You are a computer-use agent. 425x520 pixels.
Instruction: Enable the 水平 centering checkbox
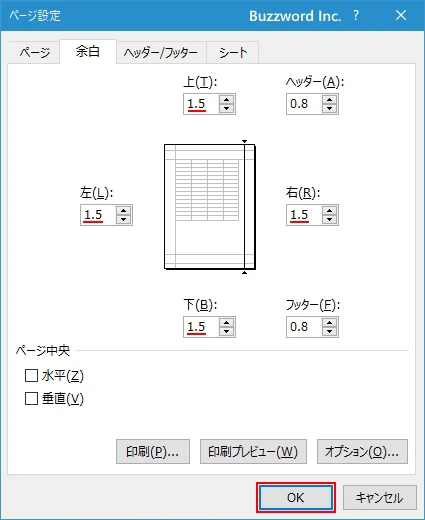click(x=31, y=376)
